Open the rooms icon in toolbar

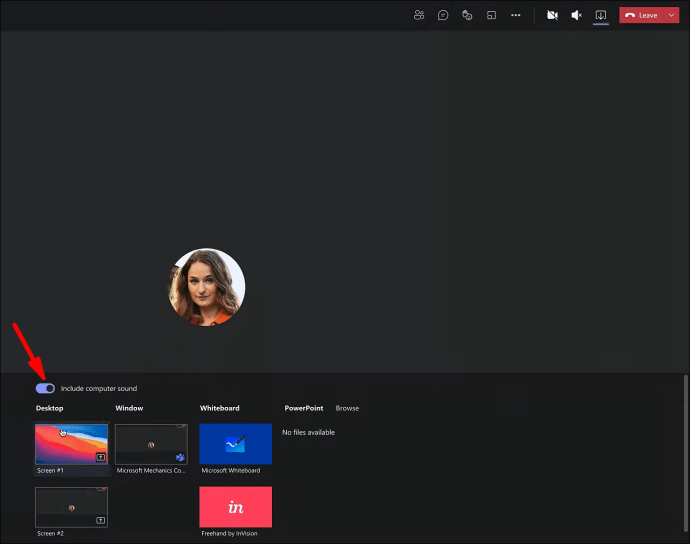coord(491,15)
